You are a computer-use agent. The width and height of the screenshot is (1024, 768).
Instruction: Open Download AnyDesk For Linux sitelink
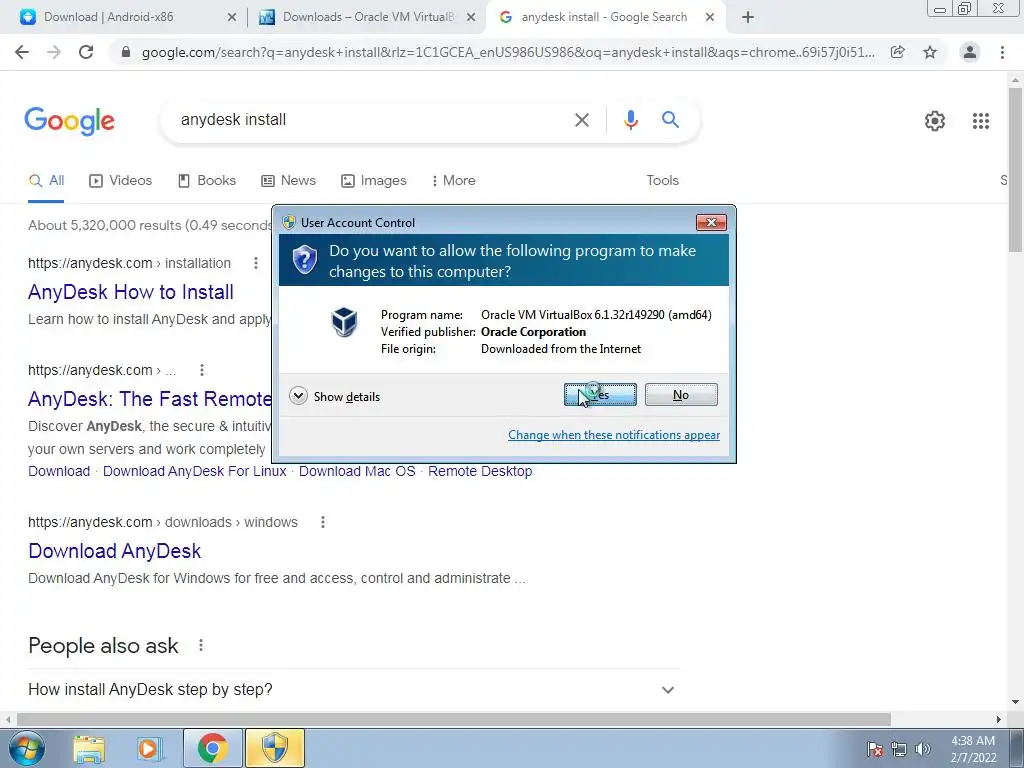tap(195, 471)
